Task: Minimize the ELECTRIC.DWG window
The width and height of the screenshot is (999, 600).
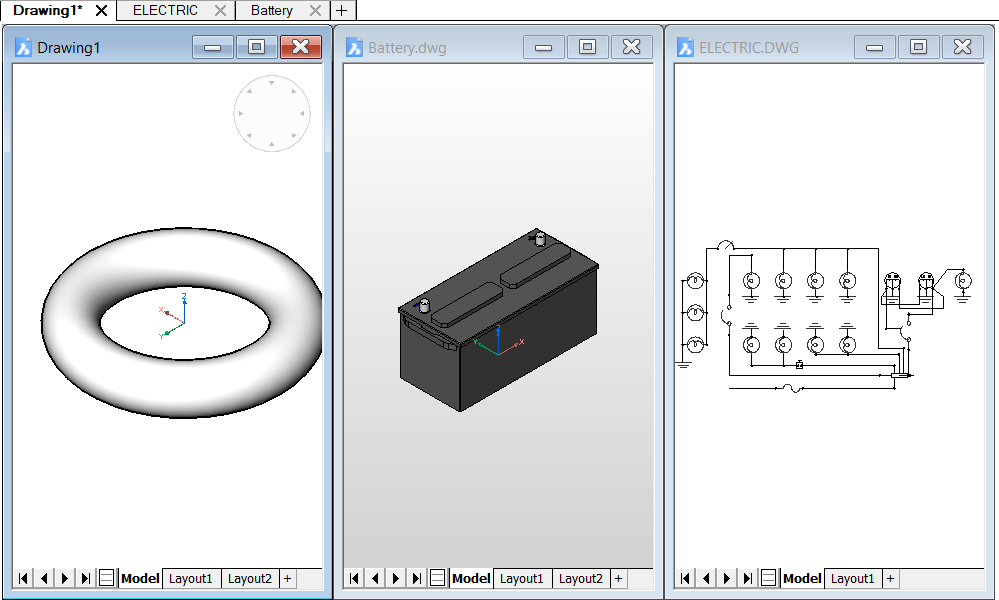Action: pos(874,47)
